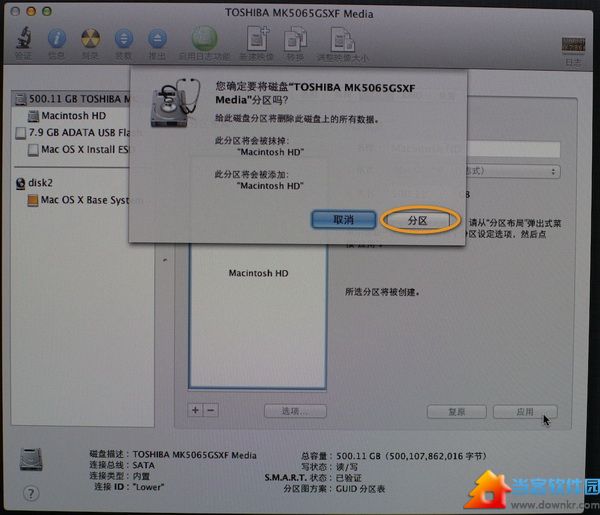
Task: Select the Macintosh HD partition block
Action: (x=258, y=316)
